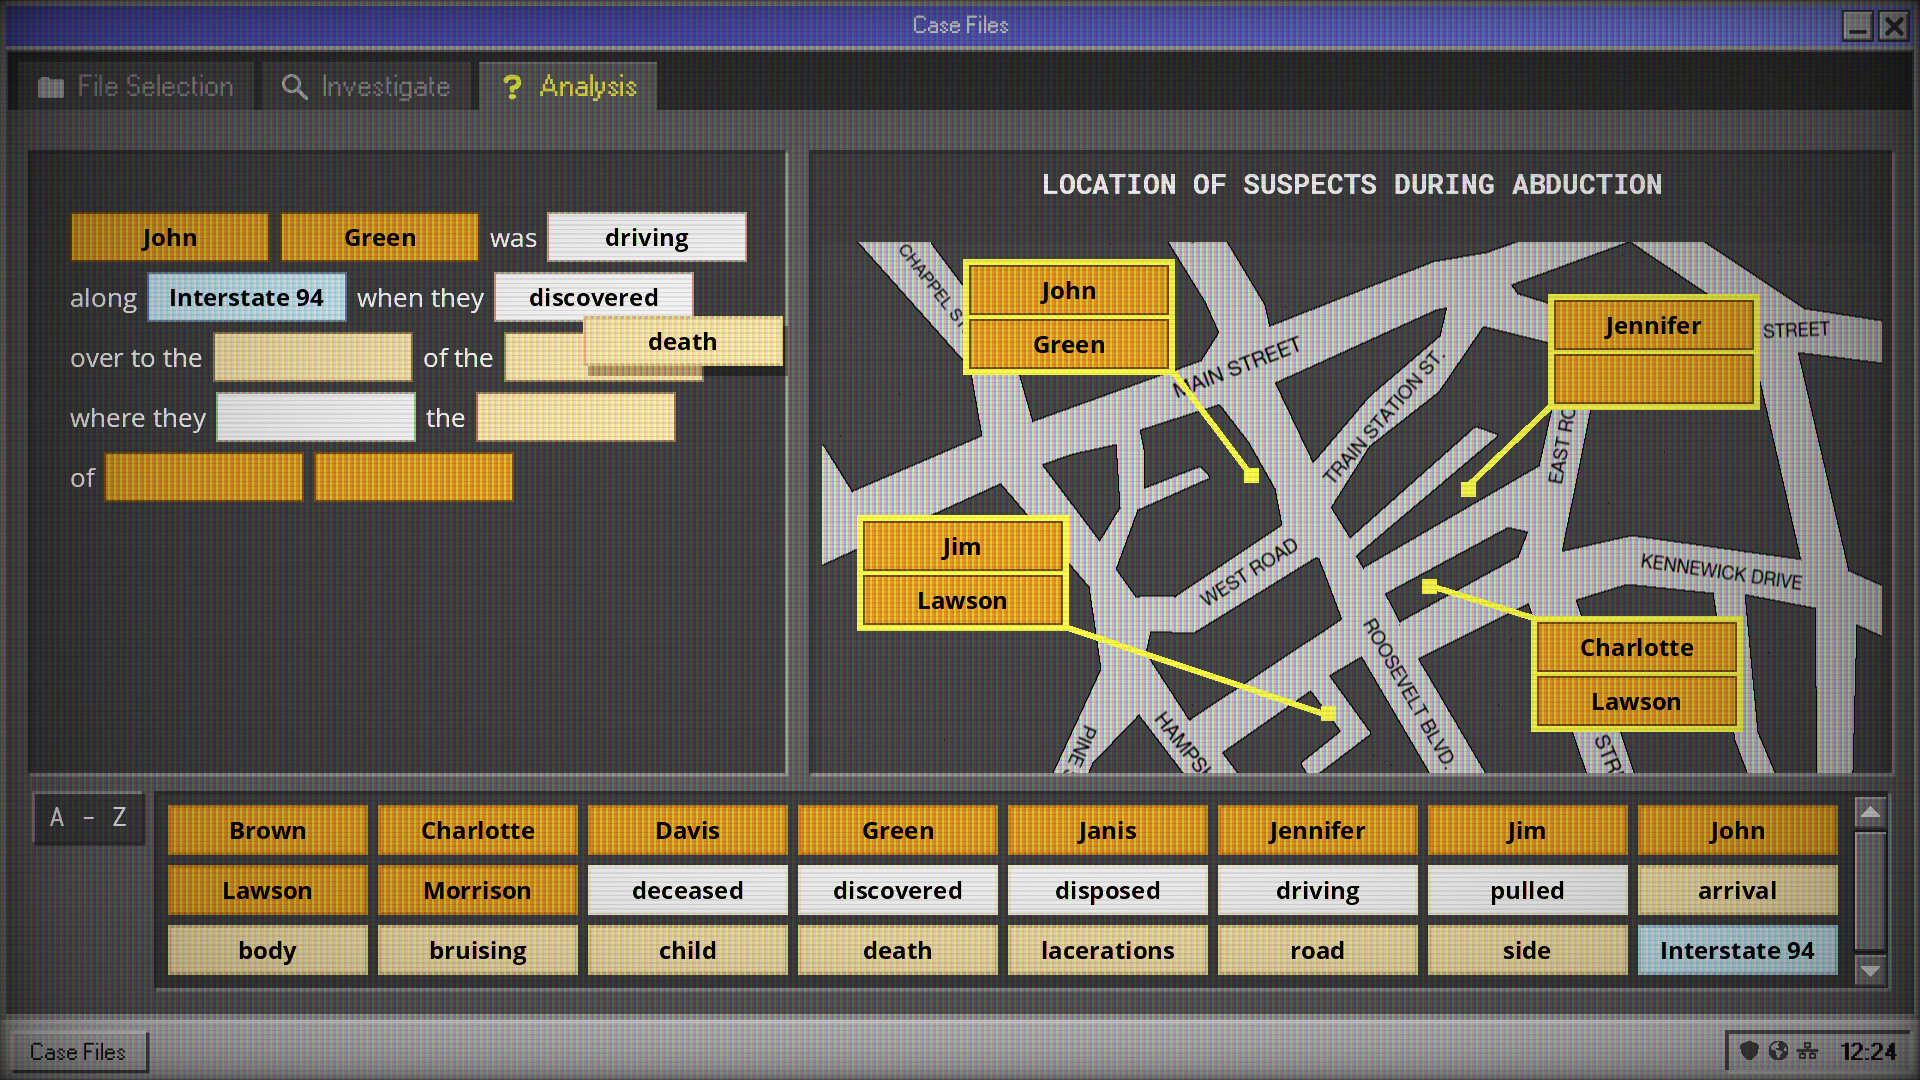Click the empty blank after over to the
Image resolution: width=1920 pixels, height=1080 pixels.
[312, 357]
